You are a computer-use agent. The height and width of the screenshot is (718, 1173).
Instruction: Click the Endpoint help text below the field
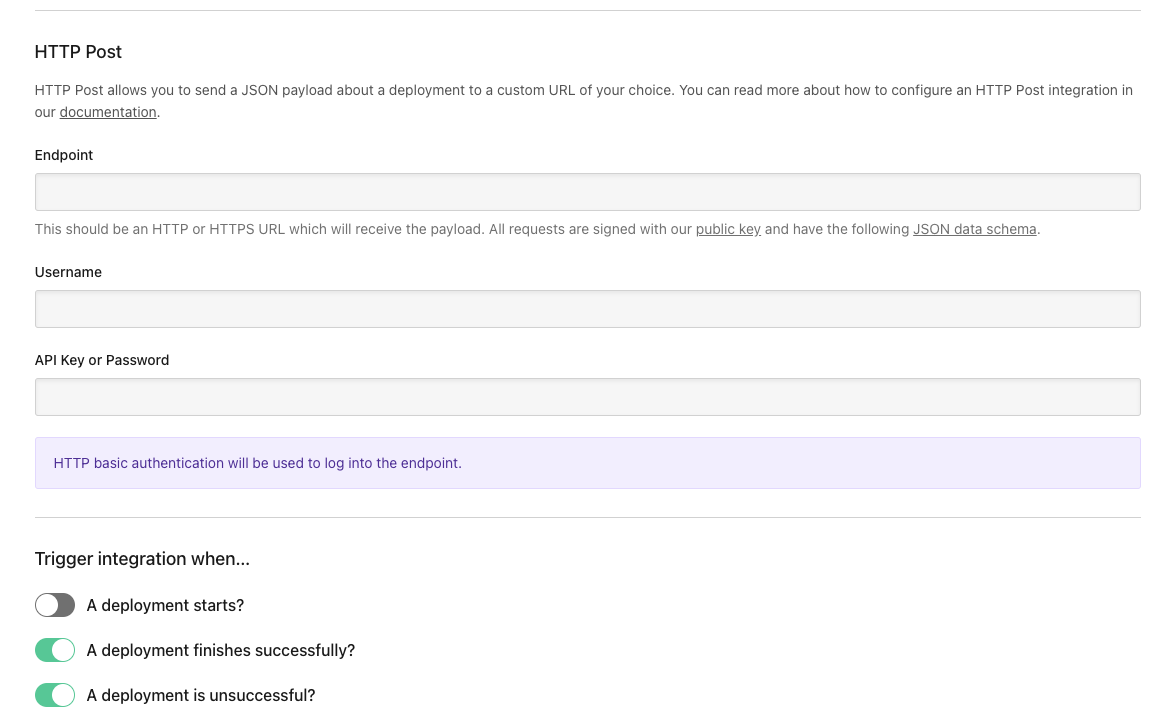pos(360,229)
